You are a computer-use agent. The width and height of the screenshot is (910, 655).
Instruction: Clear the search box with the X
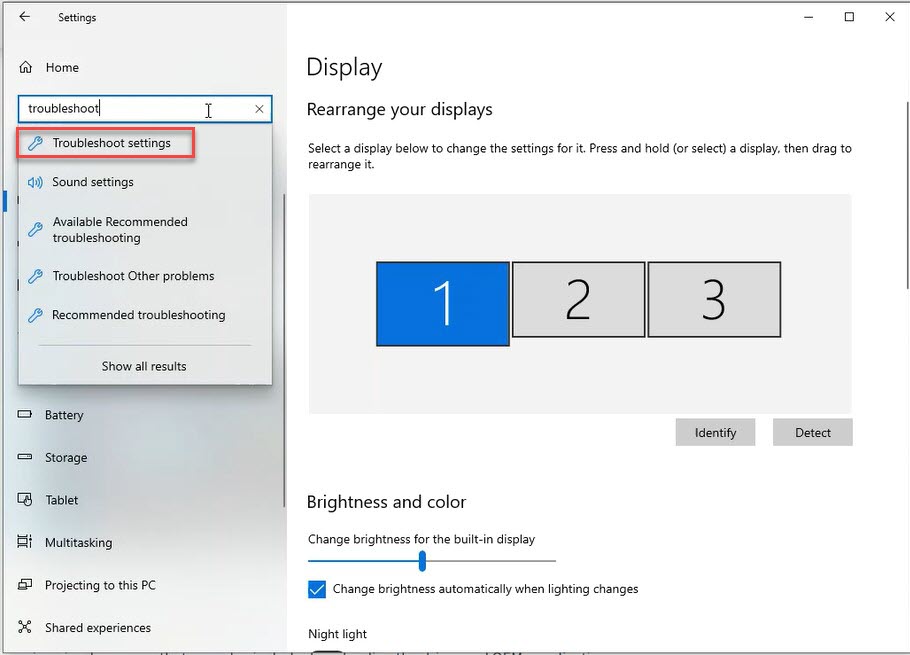pos(259,108)
